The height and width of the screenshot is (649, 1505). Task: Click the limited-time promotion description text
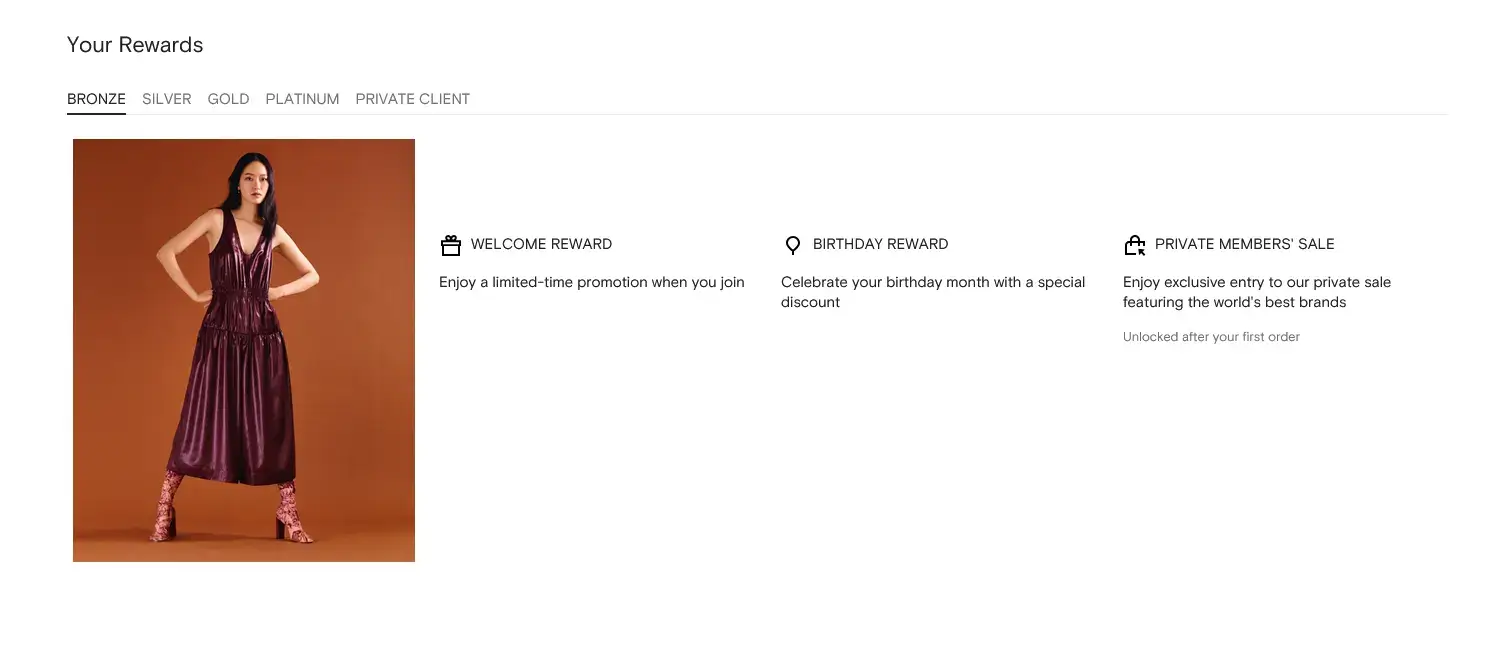point(592,282)
